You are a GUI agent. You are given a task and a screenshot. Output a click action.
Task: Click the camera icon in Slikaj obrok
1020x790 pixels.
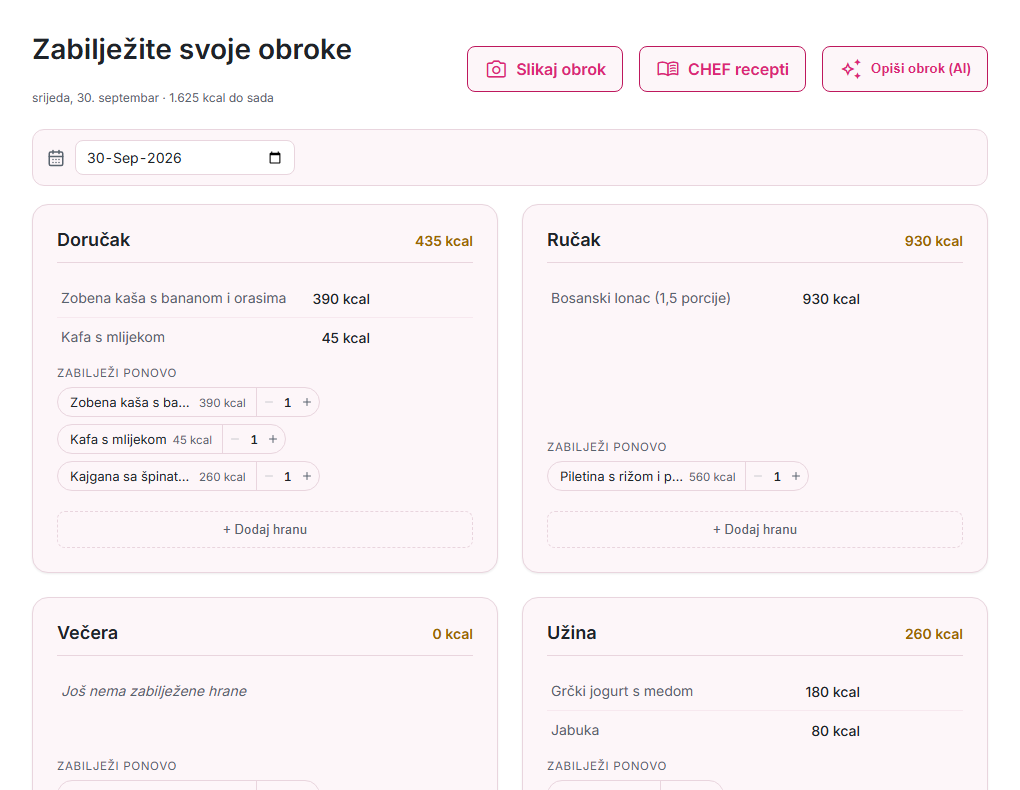point(496,69)
